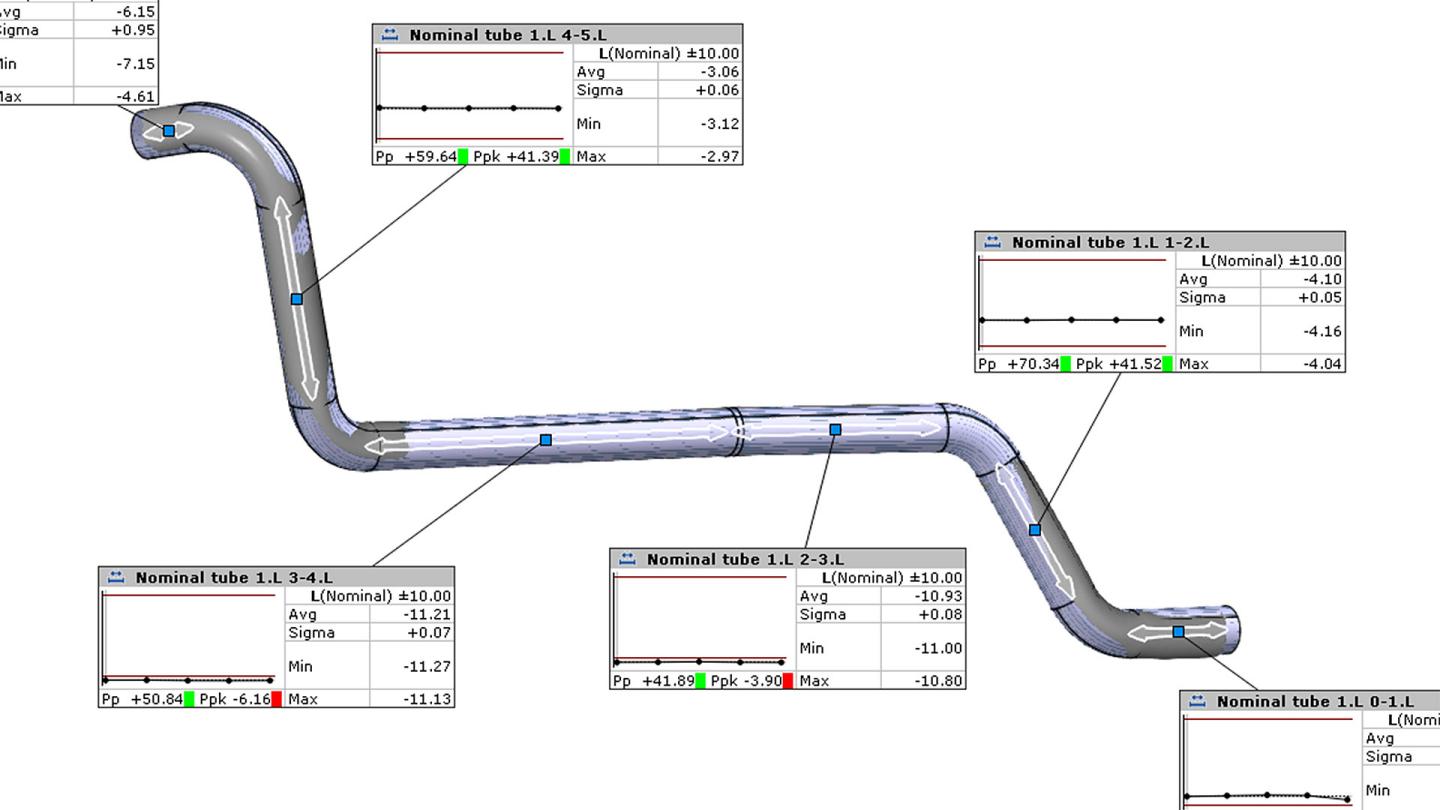Select the blue marker on the middle horizontal tube segment
Viewport: 1440px width, 810px height.
tap(546, 438)
